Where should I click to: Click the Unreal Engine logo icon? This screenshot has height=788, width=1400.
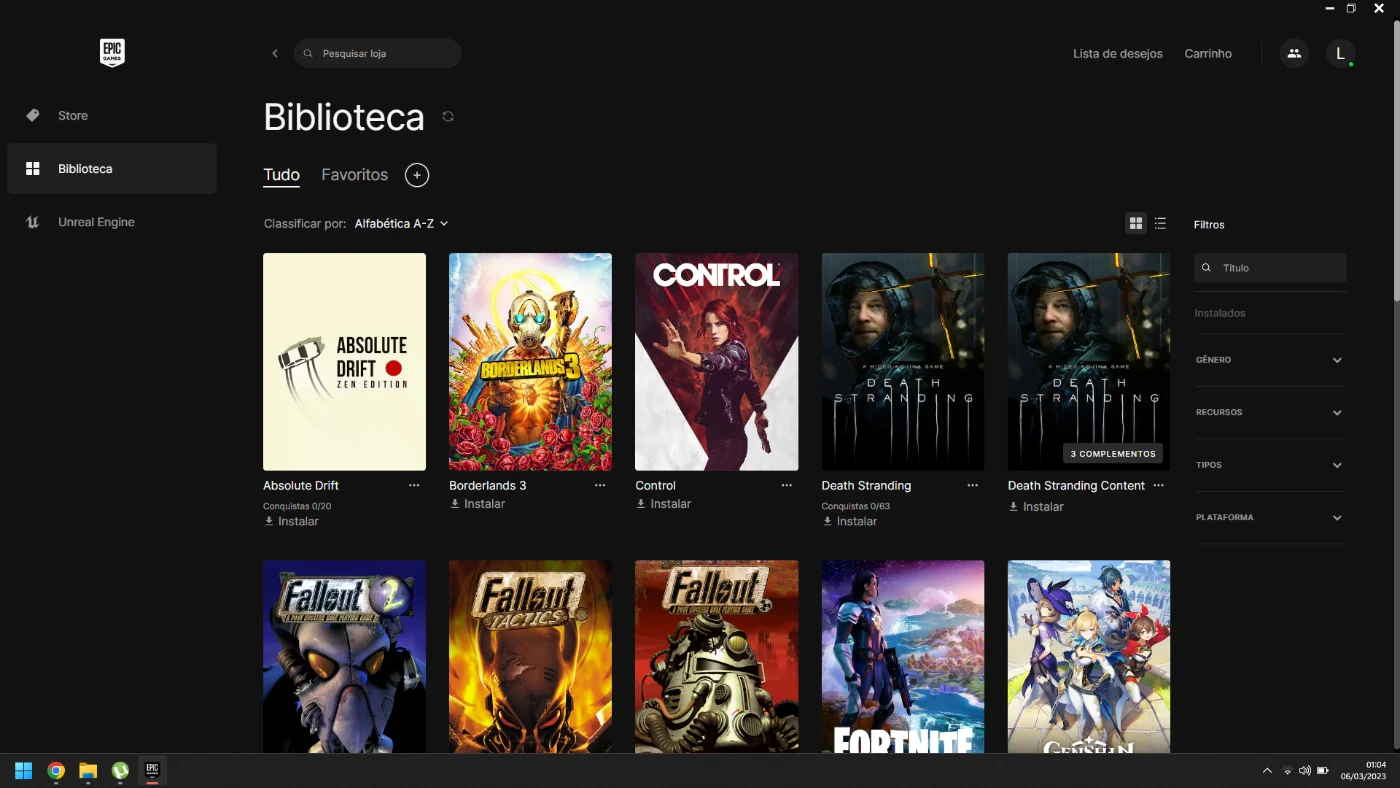tap(33, 222)
